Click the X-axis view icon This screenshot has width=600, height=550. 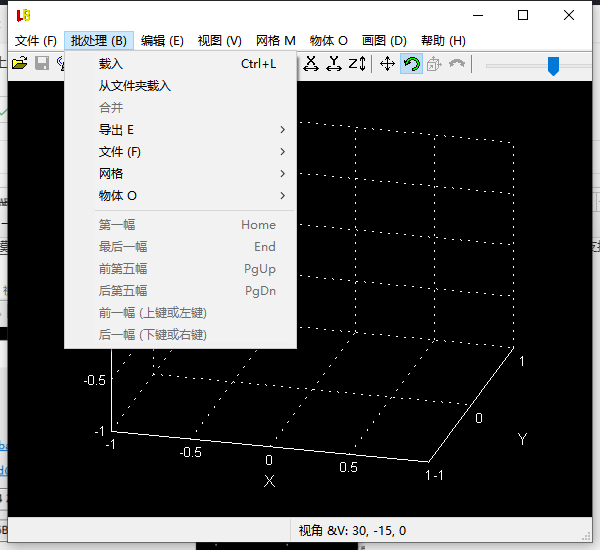[311, 64]
